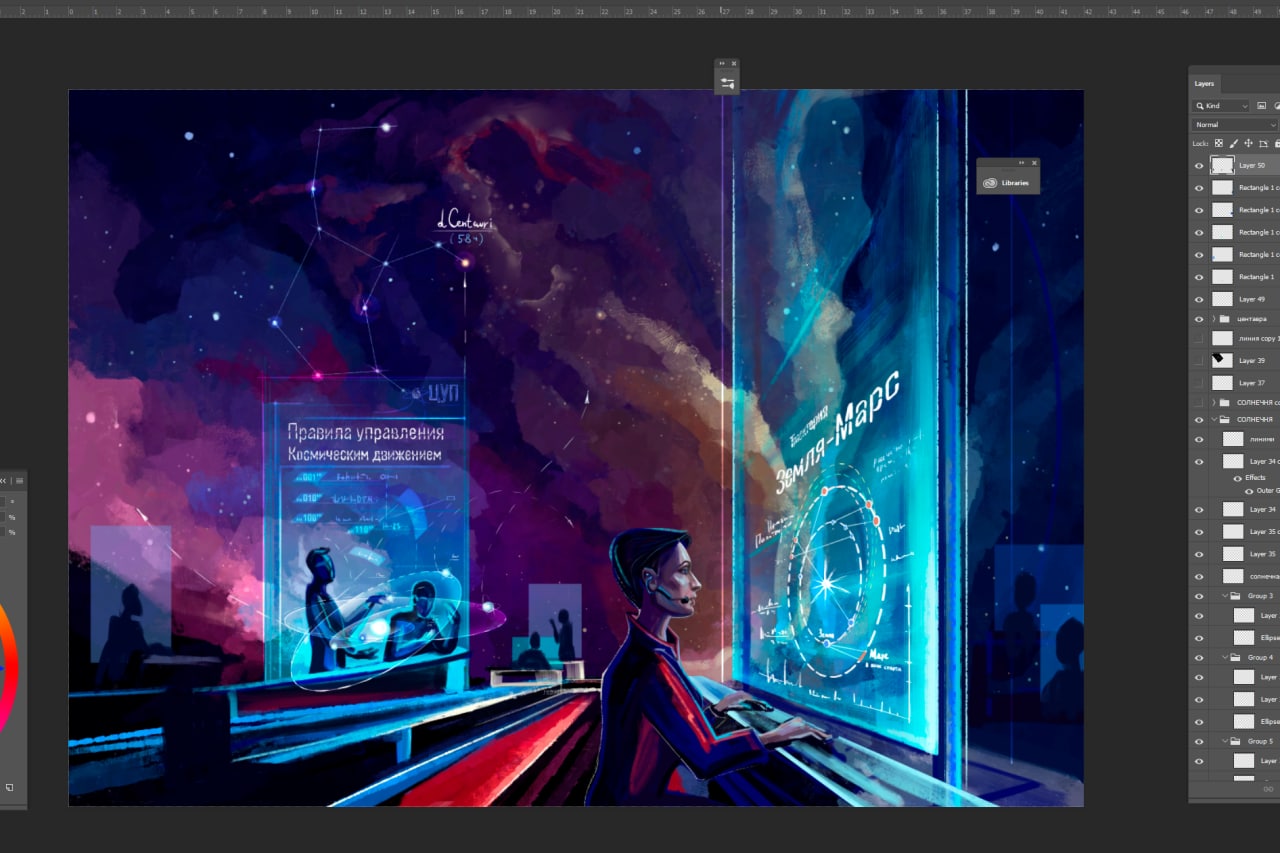1280x853 pixels.
Task: Switch to the Layers tab
Action: [1204, 84]
